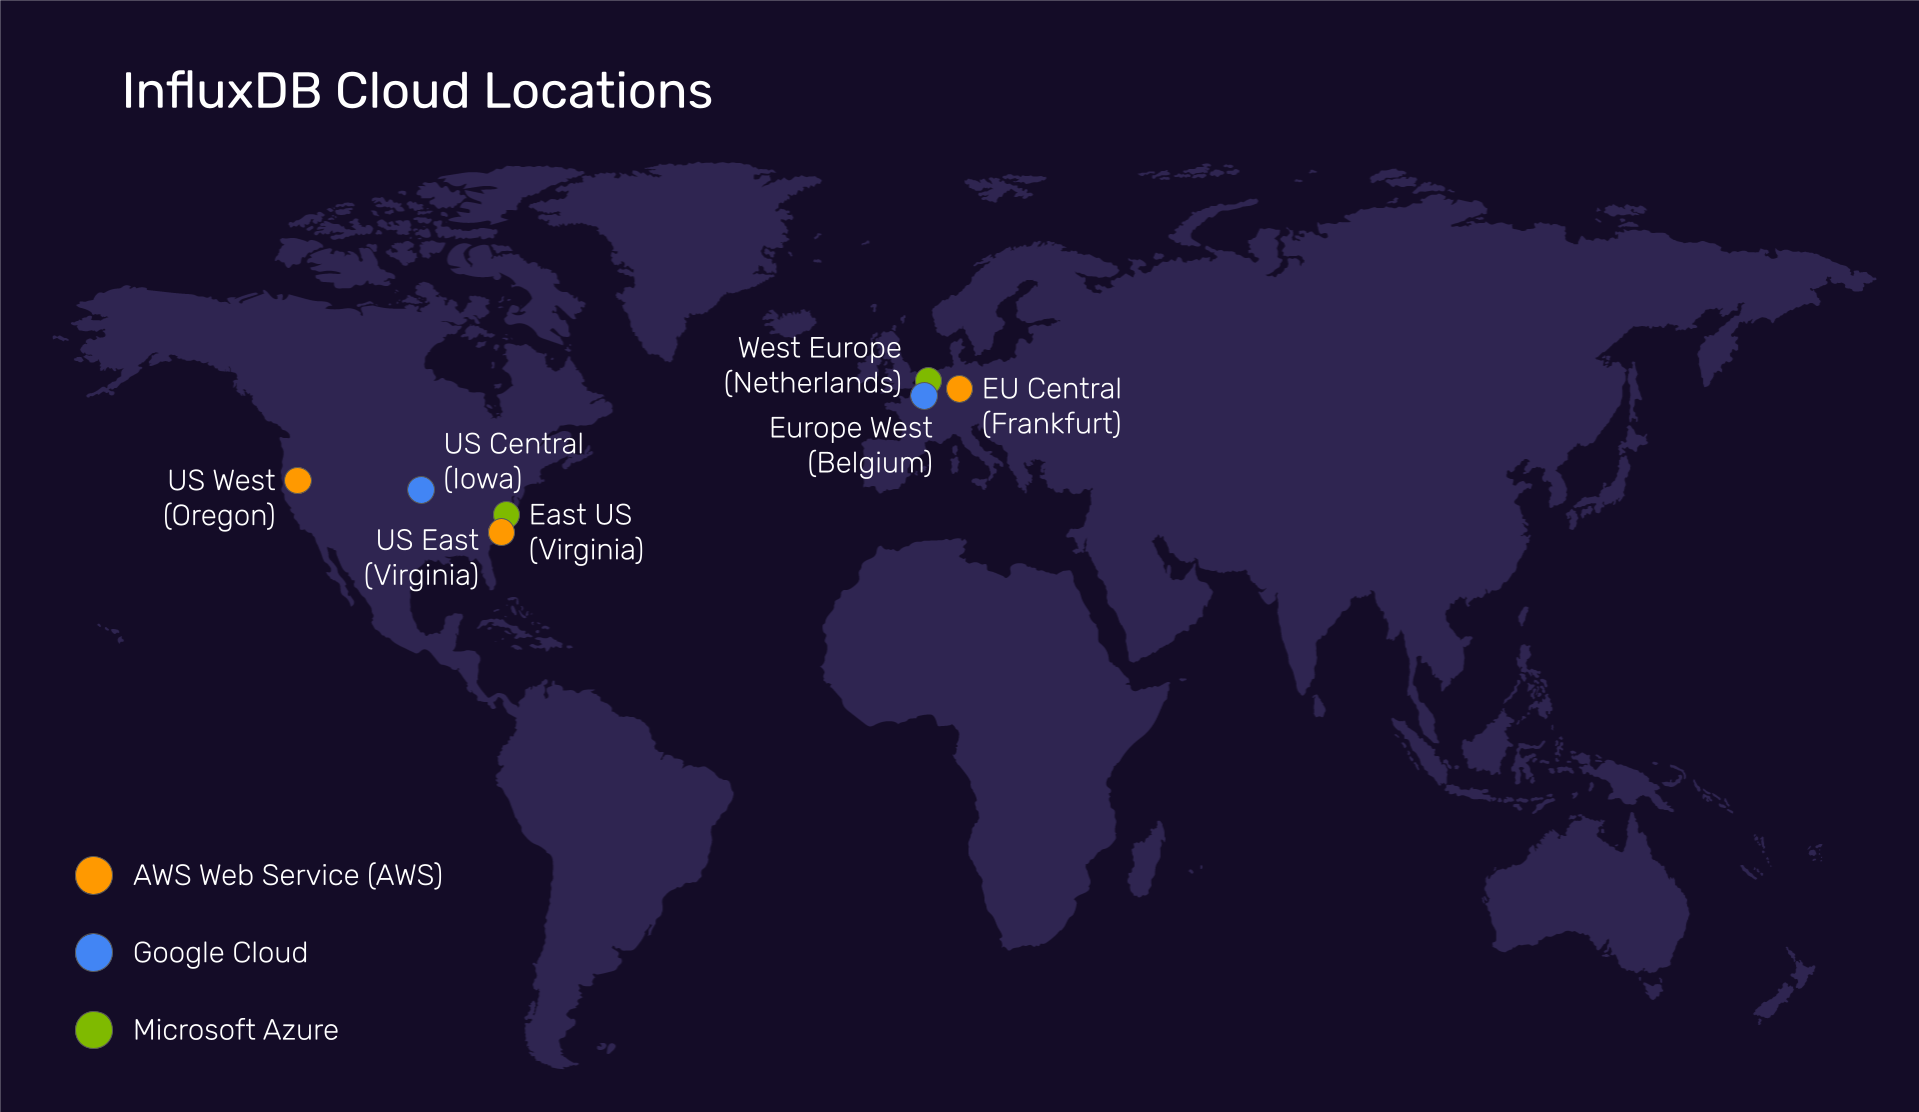This screenshot has height=1112, width=1919.
Task: Click the "US West (Oregon)" label
Action: (x=220, y=498)
